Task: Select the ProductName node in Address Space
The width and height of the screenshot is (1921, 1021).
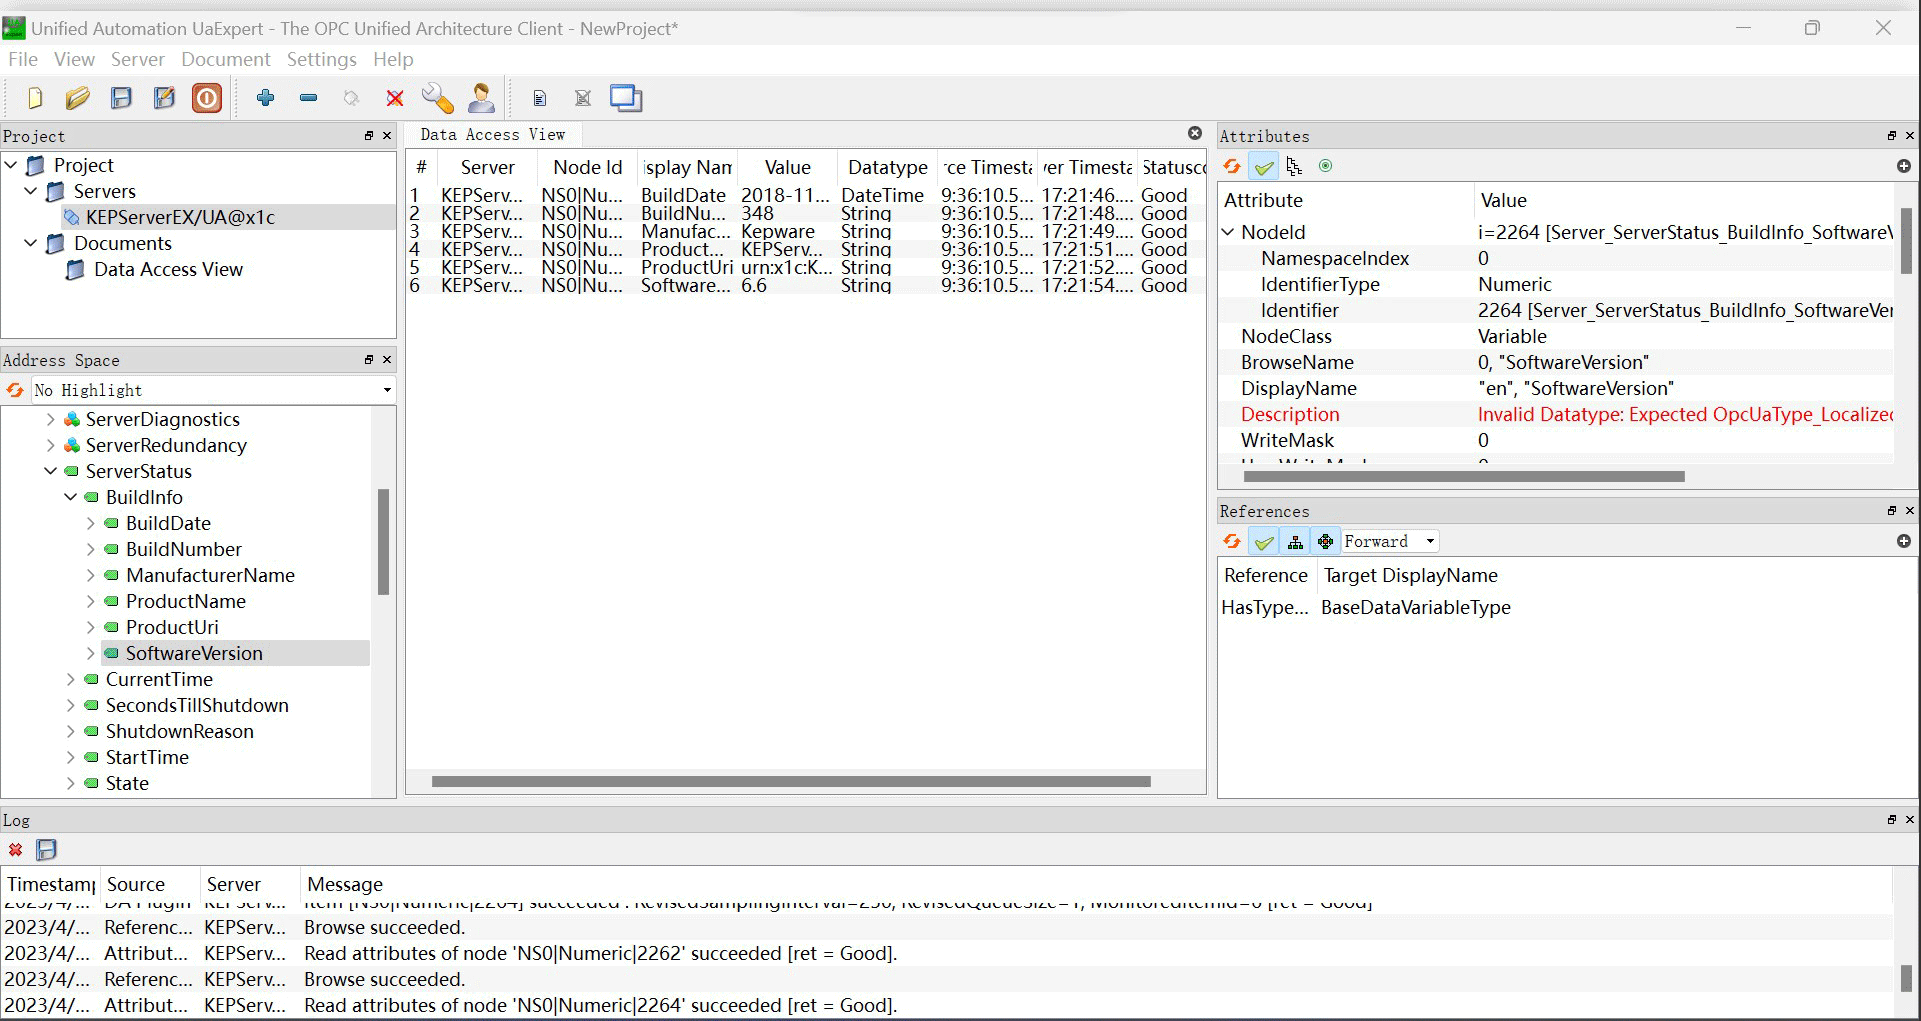Action: (x=186, y=601)
